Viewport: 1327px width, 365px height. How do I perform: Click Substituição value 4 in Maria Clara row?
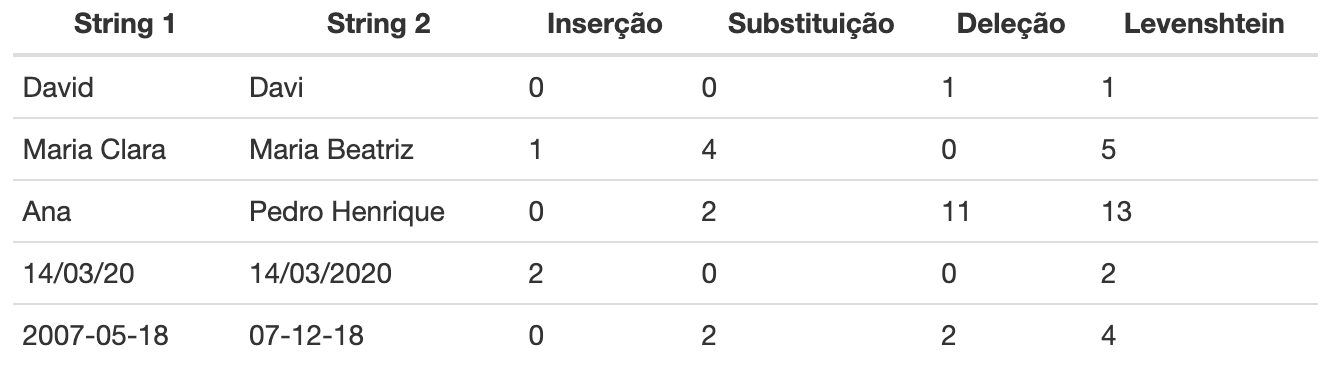709,150
